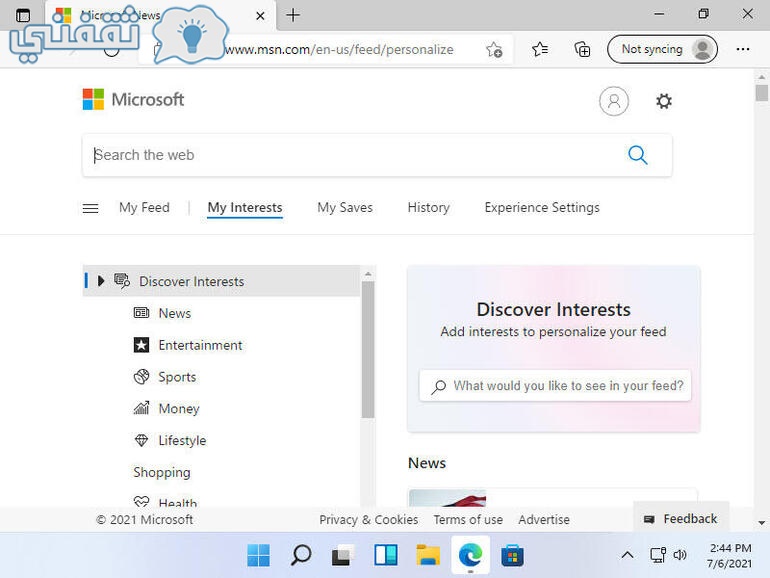Switch to the My Feed tab
Image resolution: width=770 pixels, height=578 pixels.
coord(144,208)
